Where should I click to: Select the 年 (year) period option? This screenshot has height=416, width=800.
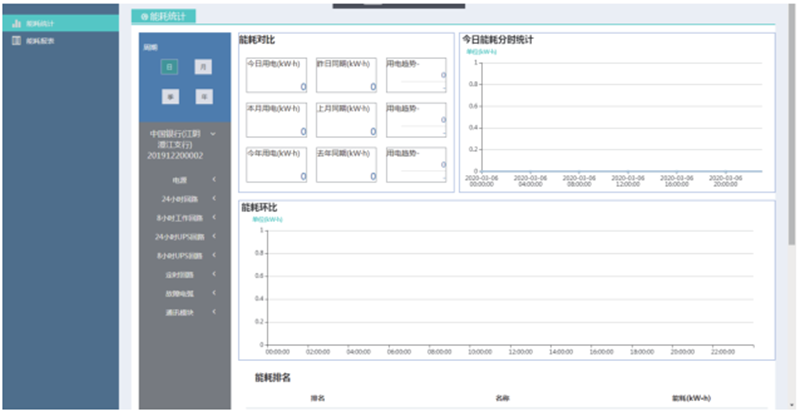pyautogui.click(x=203, y=97)
